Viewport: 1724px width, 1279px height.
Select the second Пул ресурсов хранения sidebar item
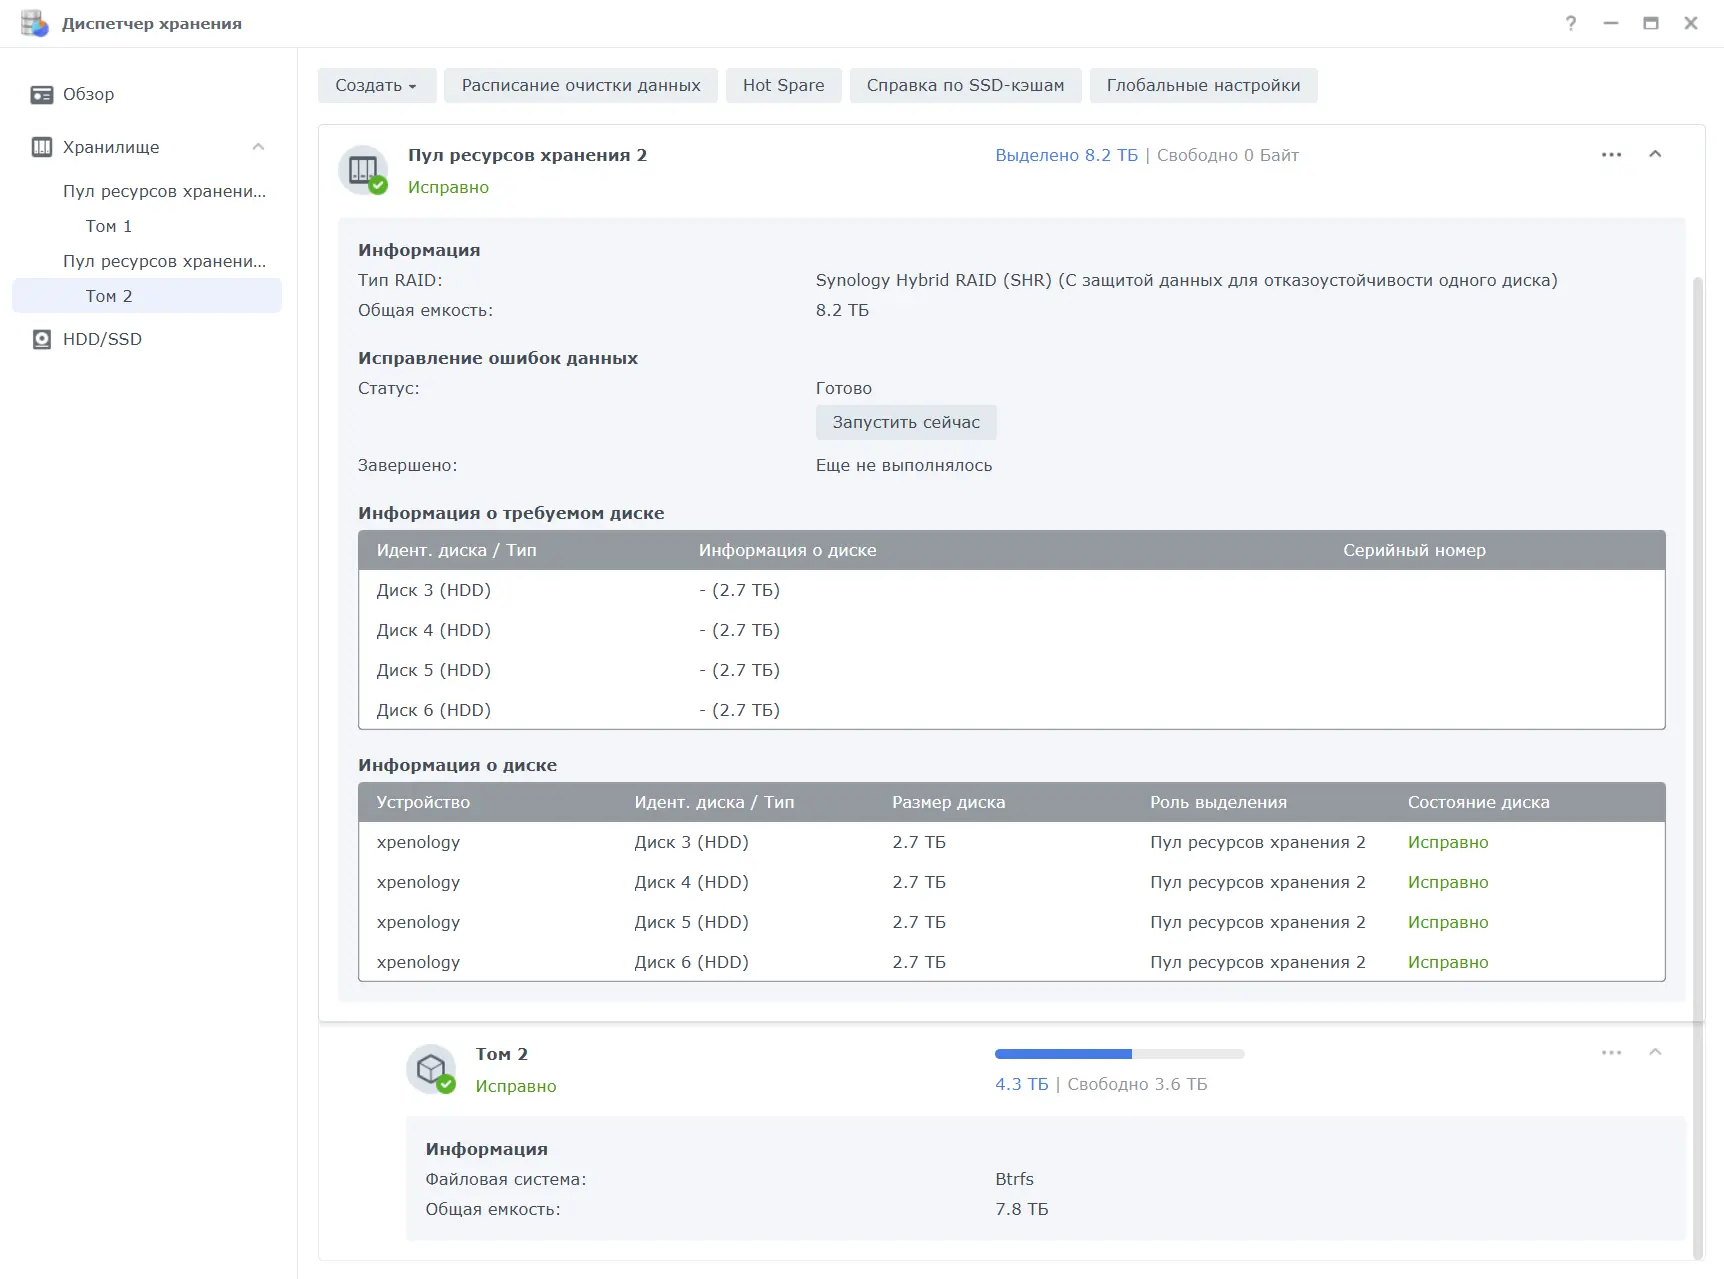[x=147, y=261]
